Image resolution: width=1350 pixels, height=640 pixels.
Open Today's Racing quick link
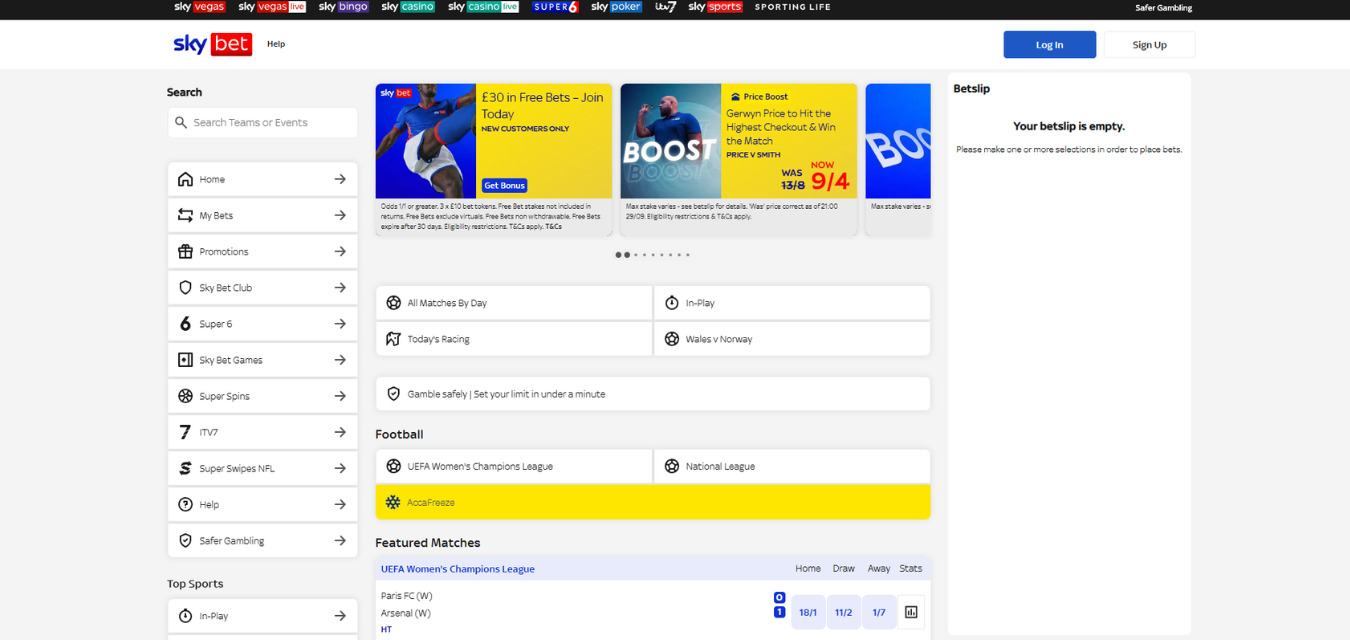(514, 339)
